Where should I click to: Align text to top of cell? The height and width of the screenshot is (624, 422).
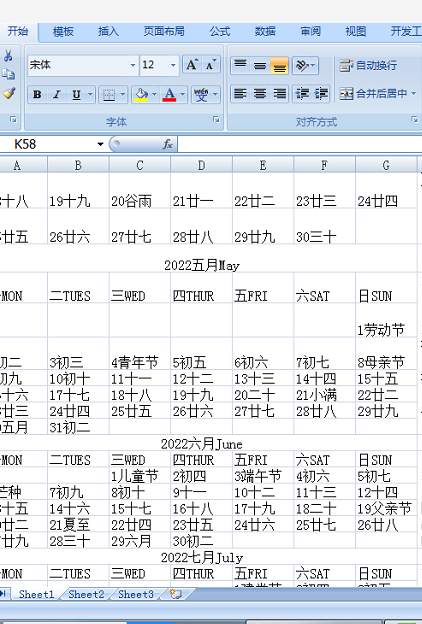pos(240,65)
